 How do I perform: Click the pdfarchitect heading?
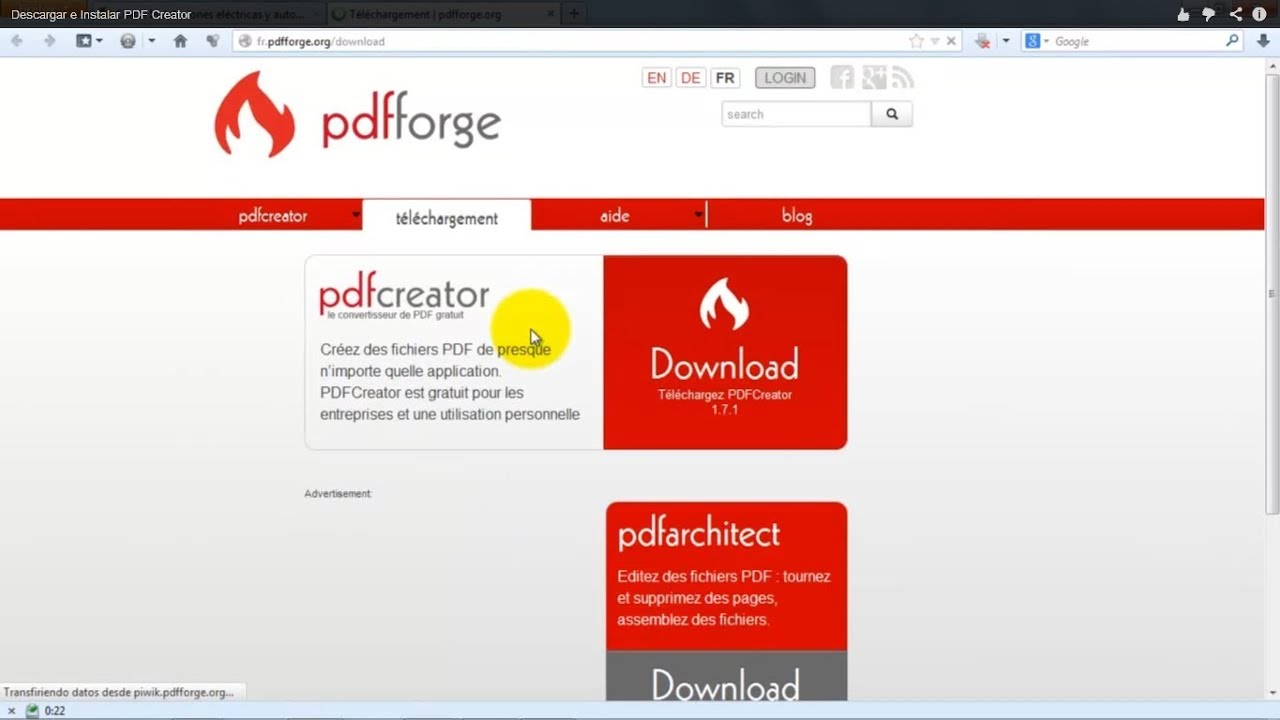699,534
